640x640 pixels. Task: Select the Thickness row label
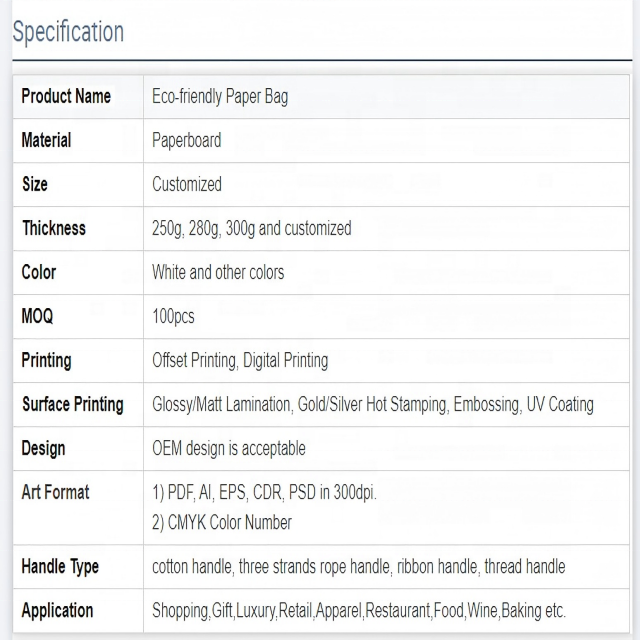tap(54, 228)
